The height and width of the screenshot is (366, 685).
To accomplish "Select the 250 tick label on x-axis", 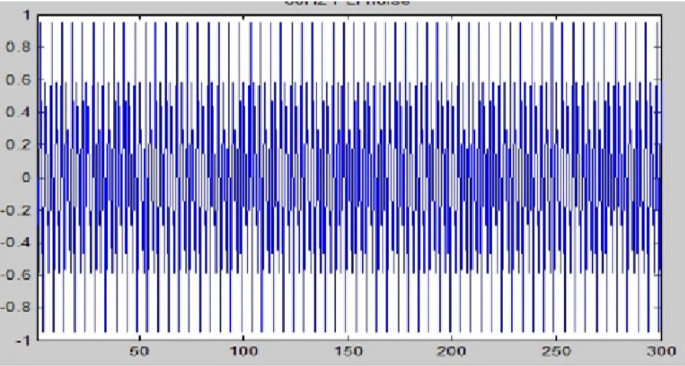I will [x=556, y=351].
